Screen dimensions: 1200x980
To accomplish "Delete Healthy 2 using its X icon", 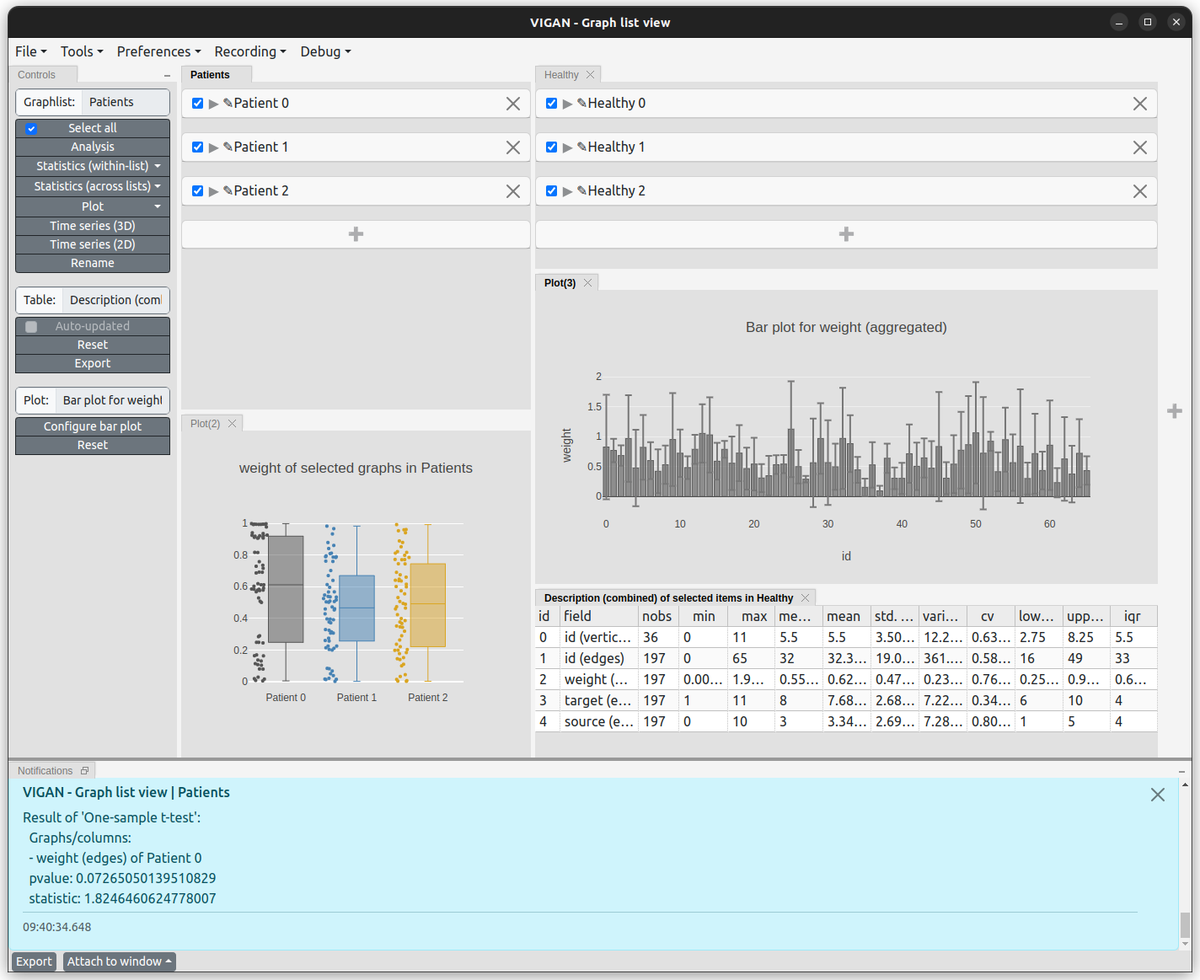I will (x=1139, y=191).
